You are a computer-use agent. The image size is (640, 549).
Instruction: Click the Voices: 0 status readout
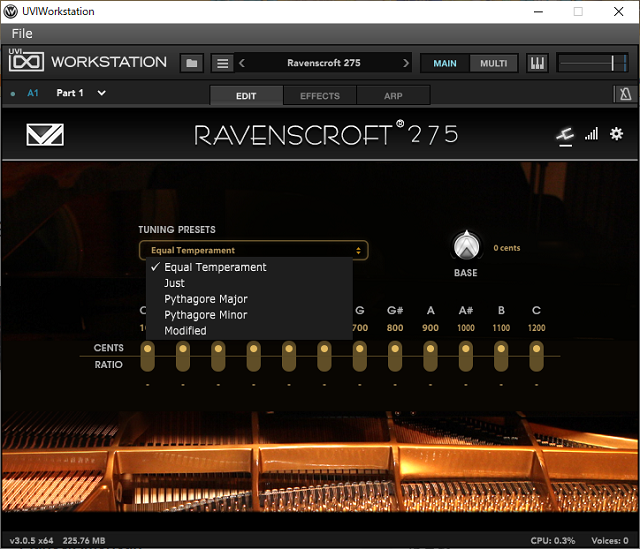tap(610, 540)
